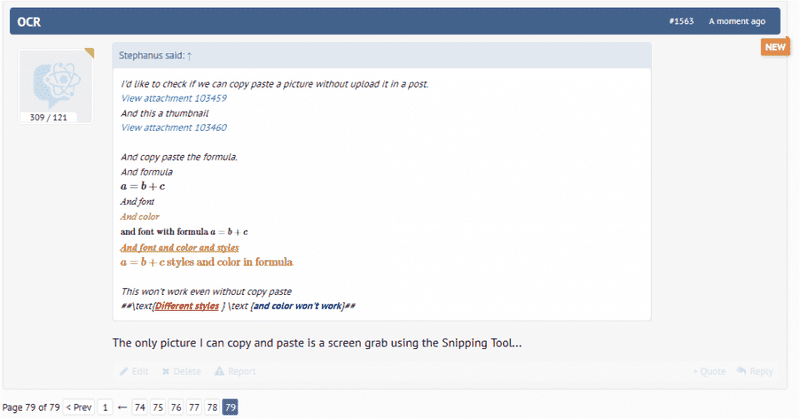
Task: Click current page 79 button
Action: (230, 407)
